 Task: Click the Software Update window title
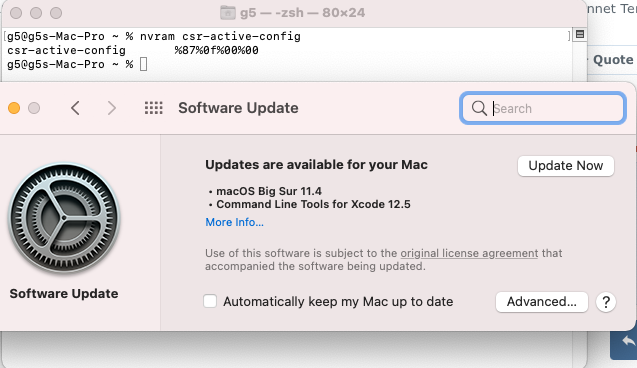click(x=238, y=108)
